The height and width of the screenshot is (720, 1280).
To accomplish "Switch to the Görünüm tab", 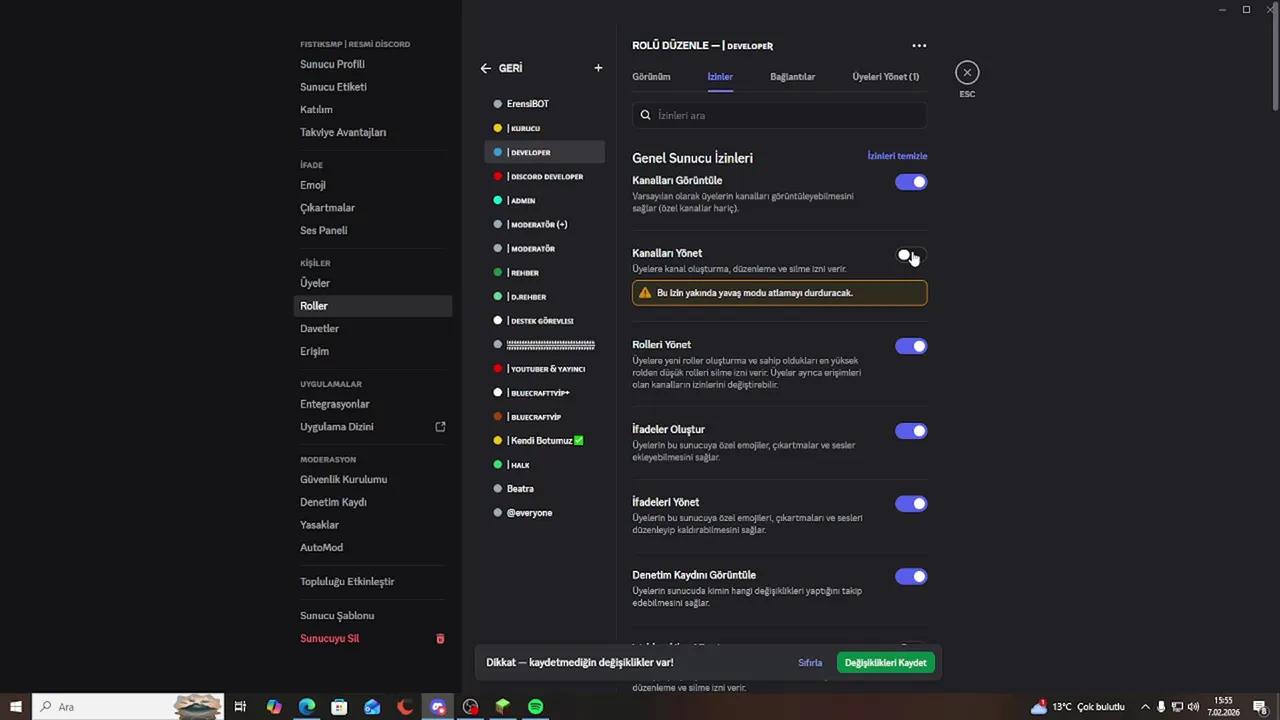I will click(x=651, y=76).
